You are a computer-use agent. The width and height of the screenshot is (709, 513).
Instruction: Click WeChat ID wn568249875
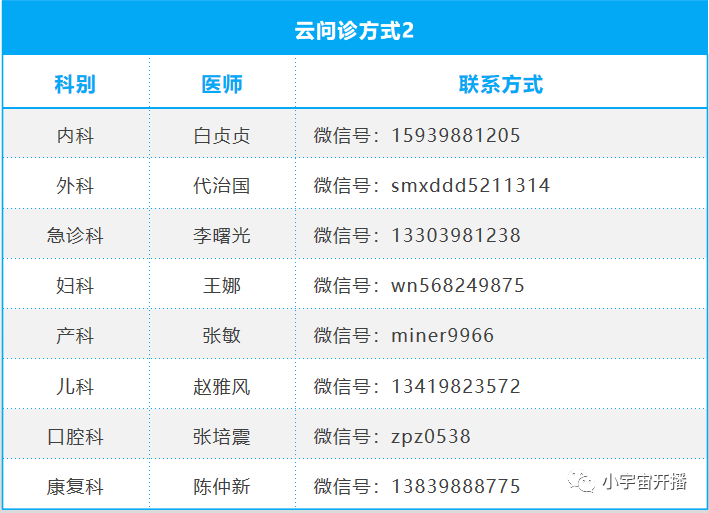pos(458,286)
